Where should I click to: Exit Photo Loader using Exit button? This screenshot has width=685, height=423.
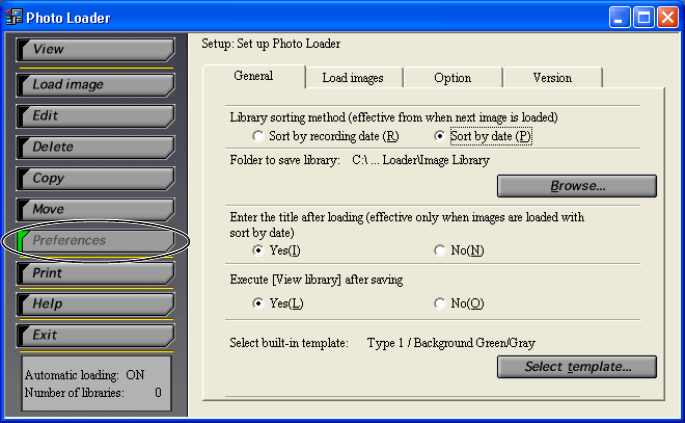click(x=95, y=335)
